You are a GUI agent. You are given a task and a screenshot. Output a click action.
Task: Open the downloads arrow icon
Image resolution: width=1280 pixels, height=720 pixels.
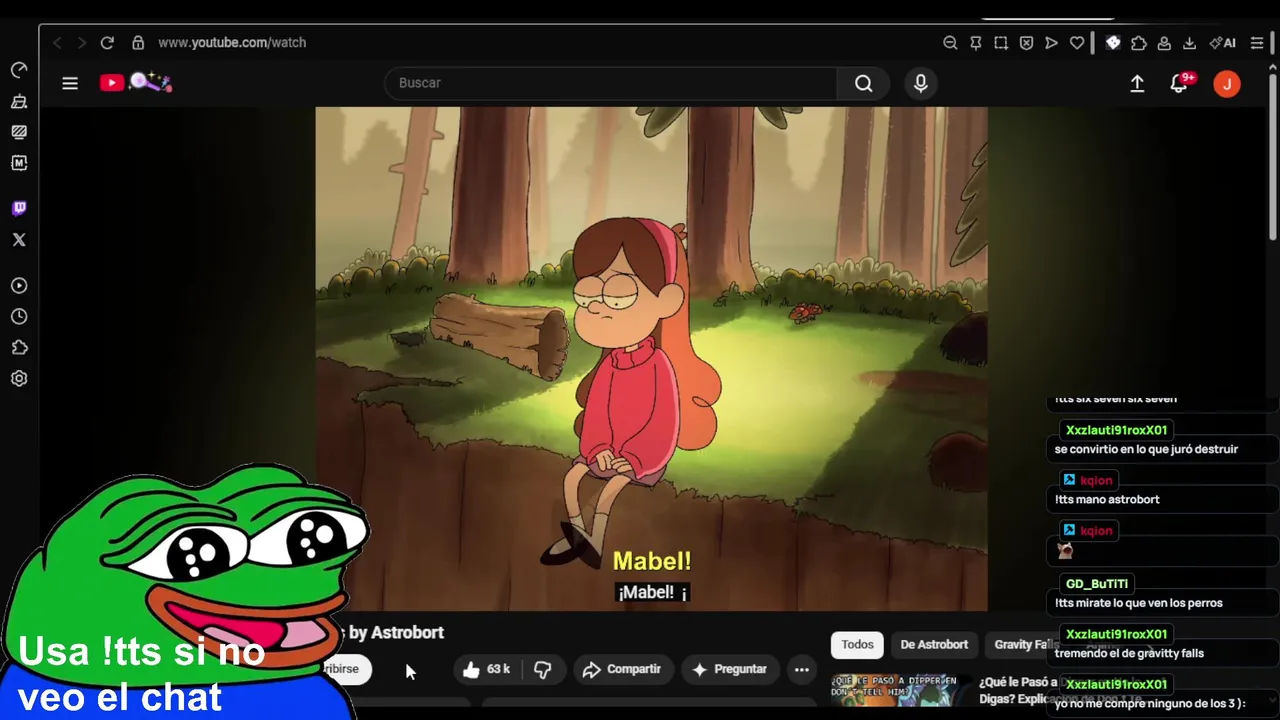(x=1189, y=43)
